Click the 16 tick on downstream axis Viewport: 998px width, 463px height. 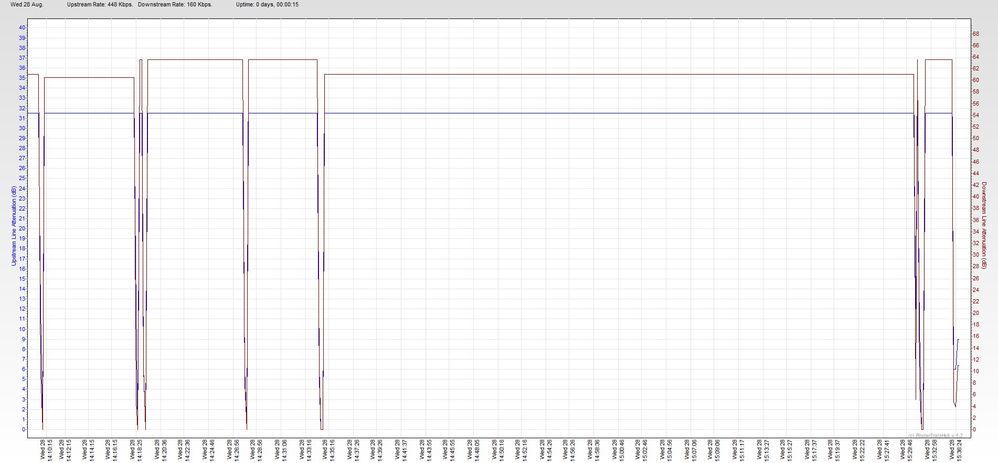974,336
